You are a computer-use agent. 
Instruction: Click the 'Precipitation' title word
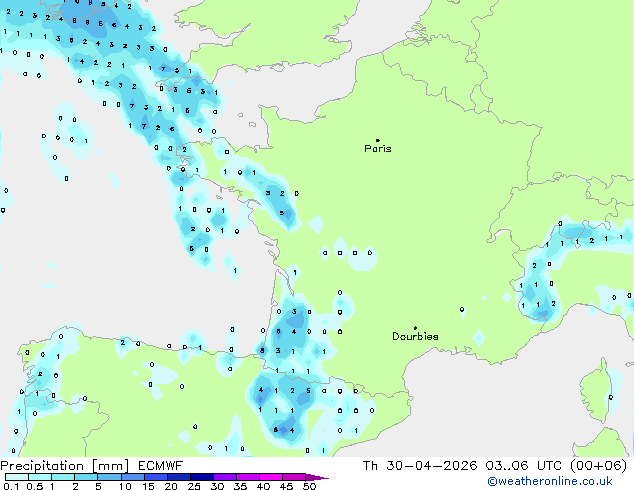click(42, 466)
